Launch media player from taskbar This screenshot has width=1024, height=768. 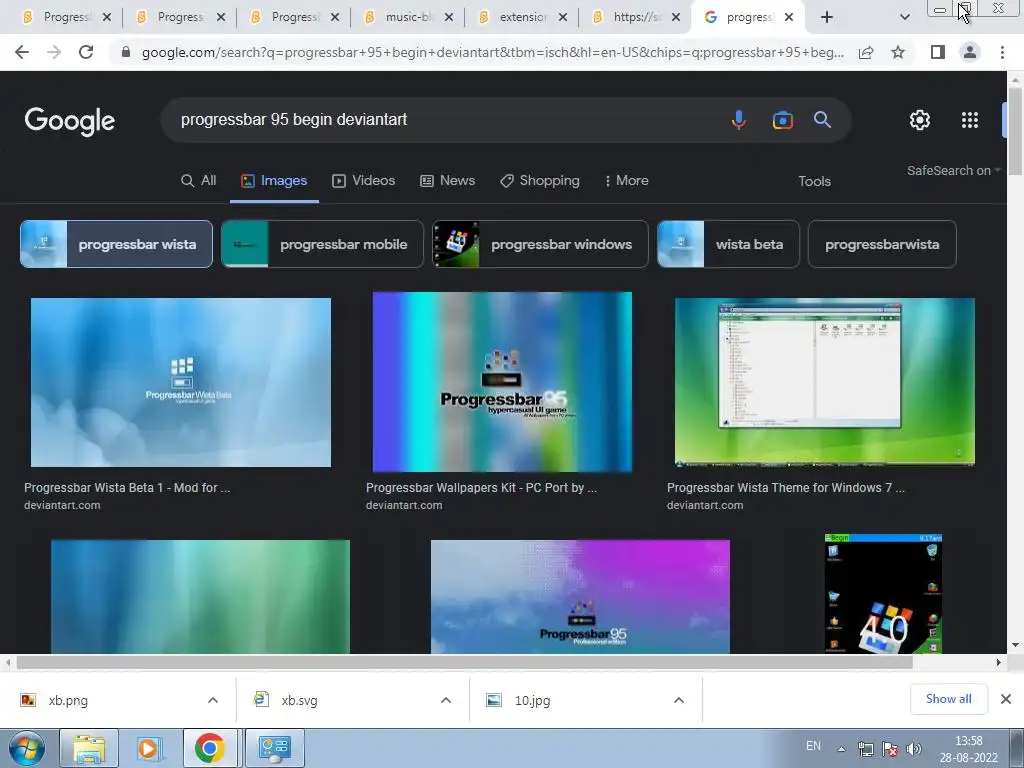(148, 748)
